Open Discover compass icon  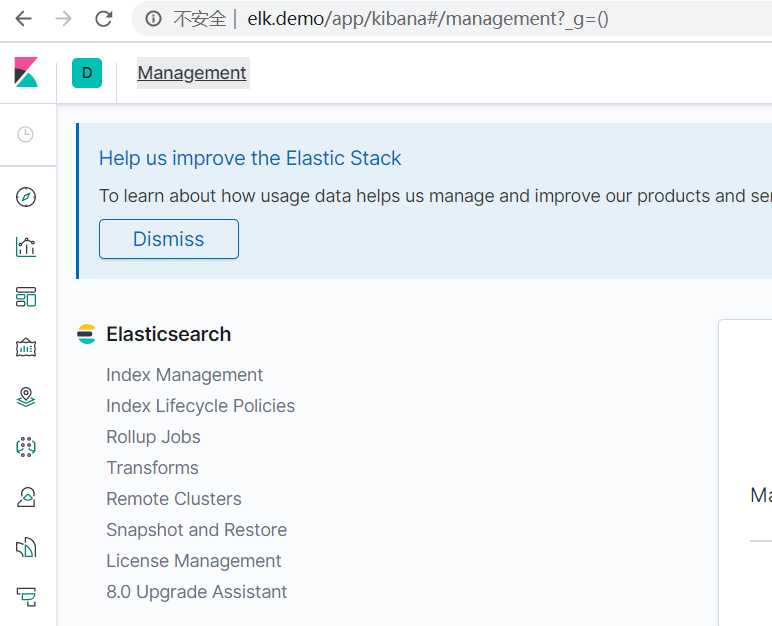click(x=26, y=197)
